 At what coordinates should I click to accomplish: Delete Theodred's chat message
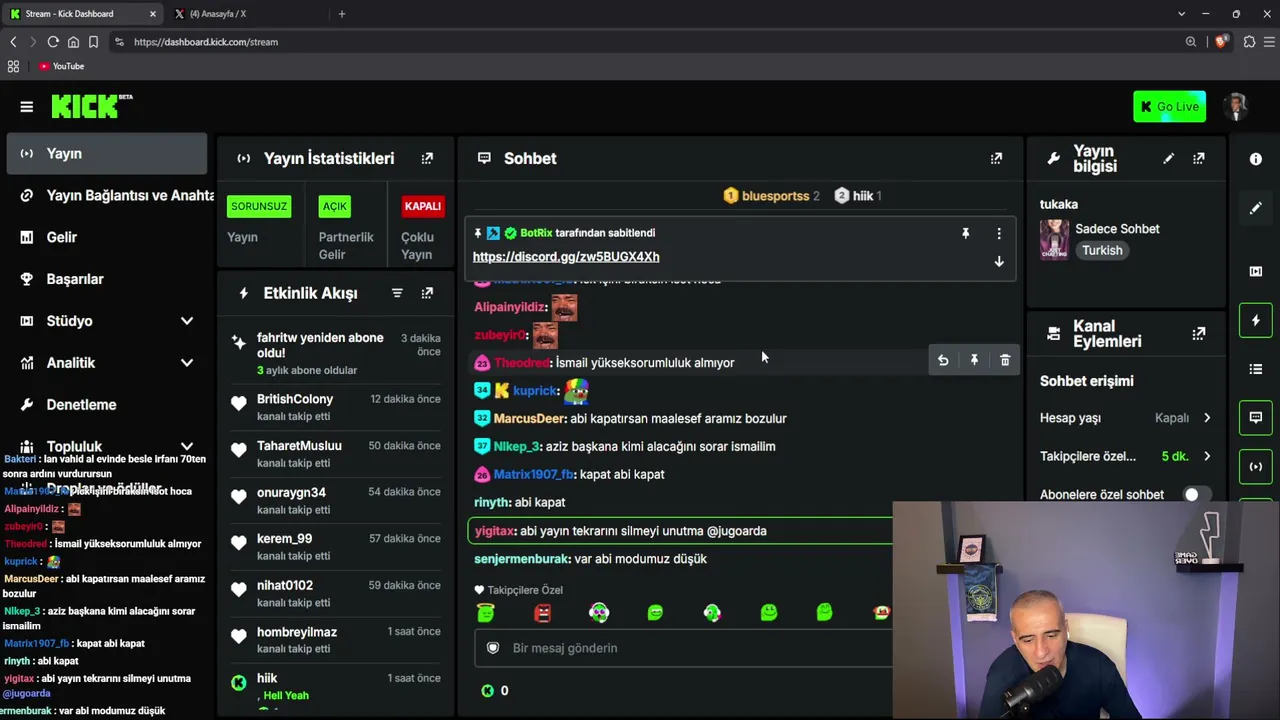tap(1005, 360)
